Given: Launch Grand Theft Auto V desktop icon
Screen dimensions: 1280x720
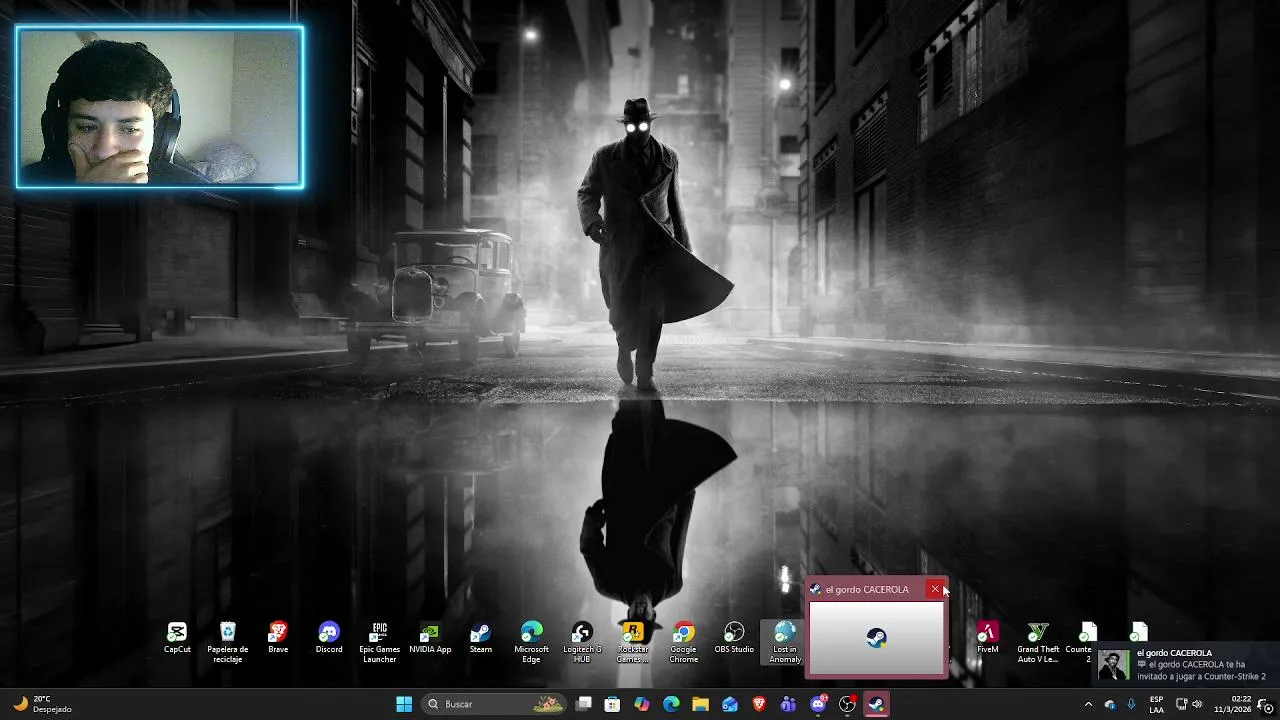Looking at the screenshot, I should (x=1038, y=641).
